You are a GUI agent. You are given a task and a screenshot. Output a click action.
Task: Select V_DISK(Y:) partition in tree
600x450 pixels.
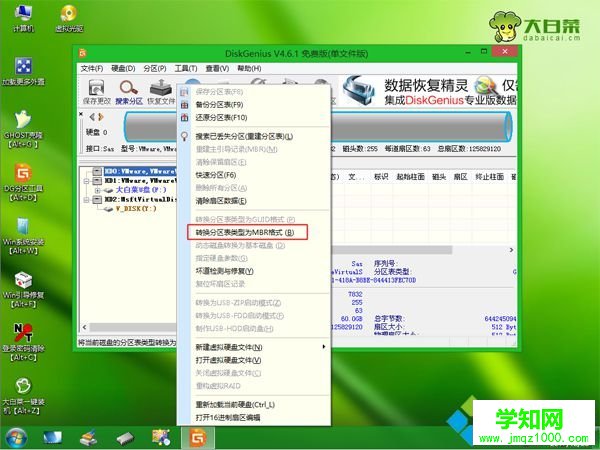pyautogui.click(x=135, y=209)
